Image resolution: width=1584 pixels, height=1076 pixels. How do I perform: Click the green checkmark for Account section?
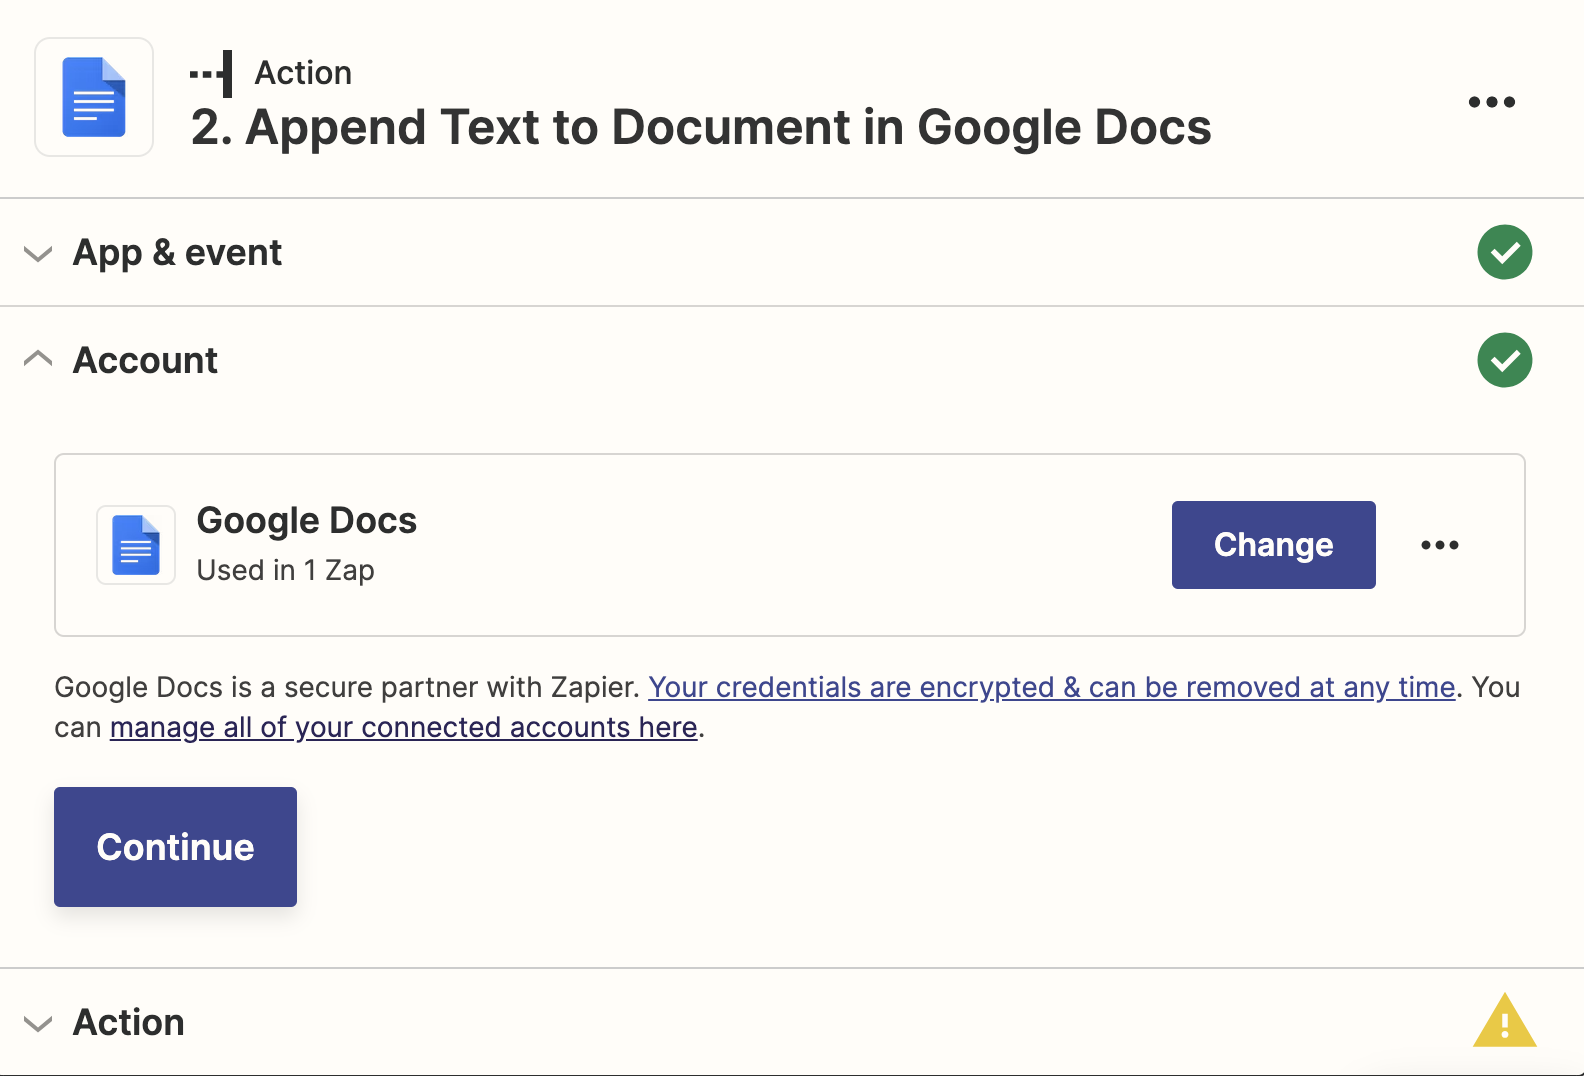1504,360
